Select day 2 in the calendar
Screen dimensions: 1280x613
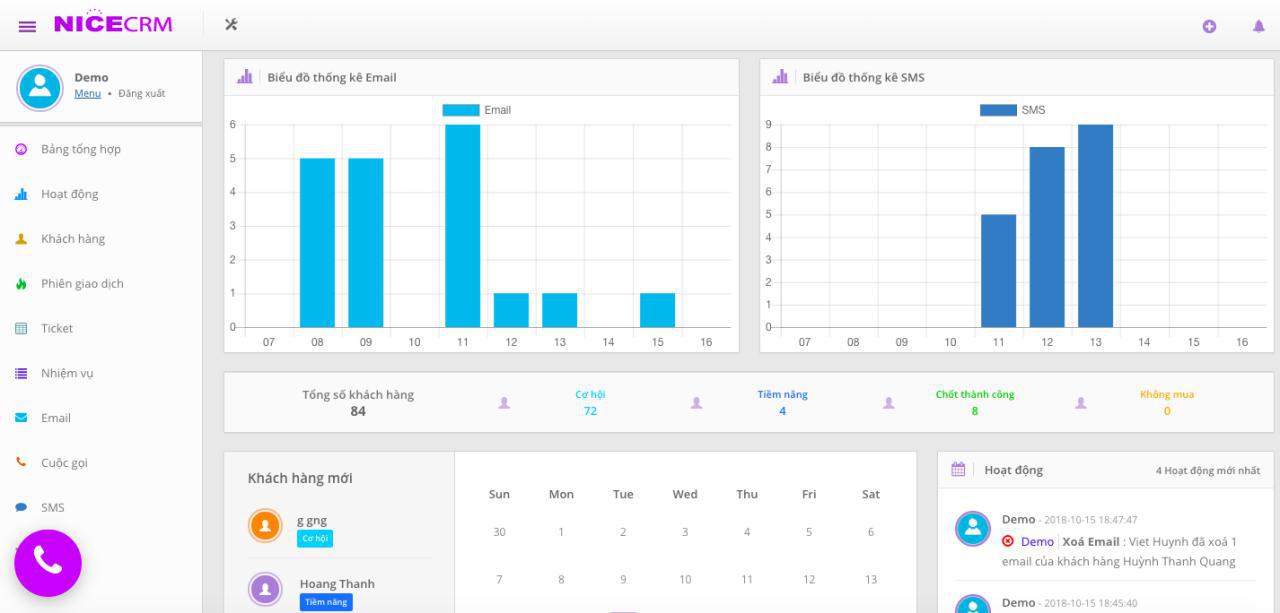623,532
